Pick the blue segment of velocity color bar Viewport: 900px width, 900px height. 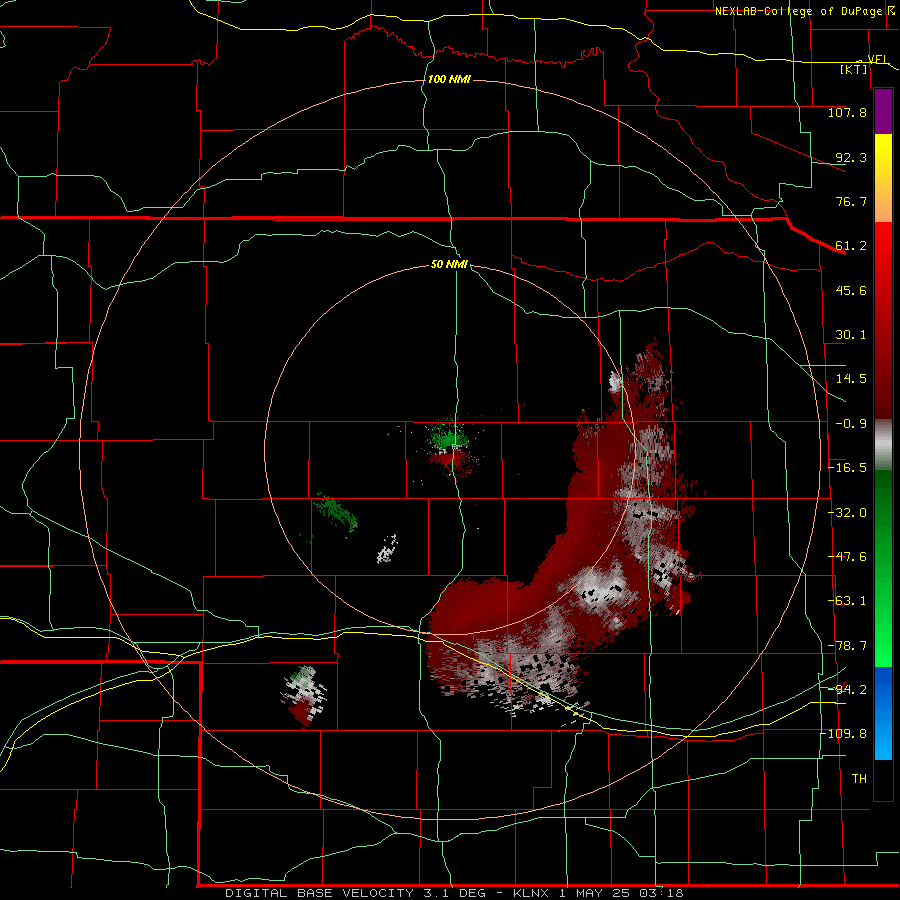883,713
